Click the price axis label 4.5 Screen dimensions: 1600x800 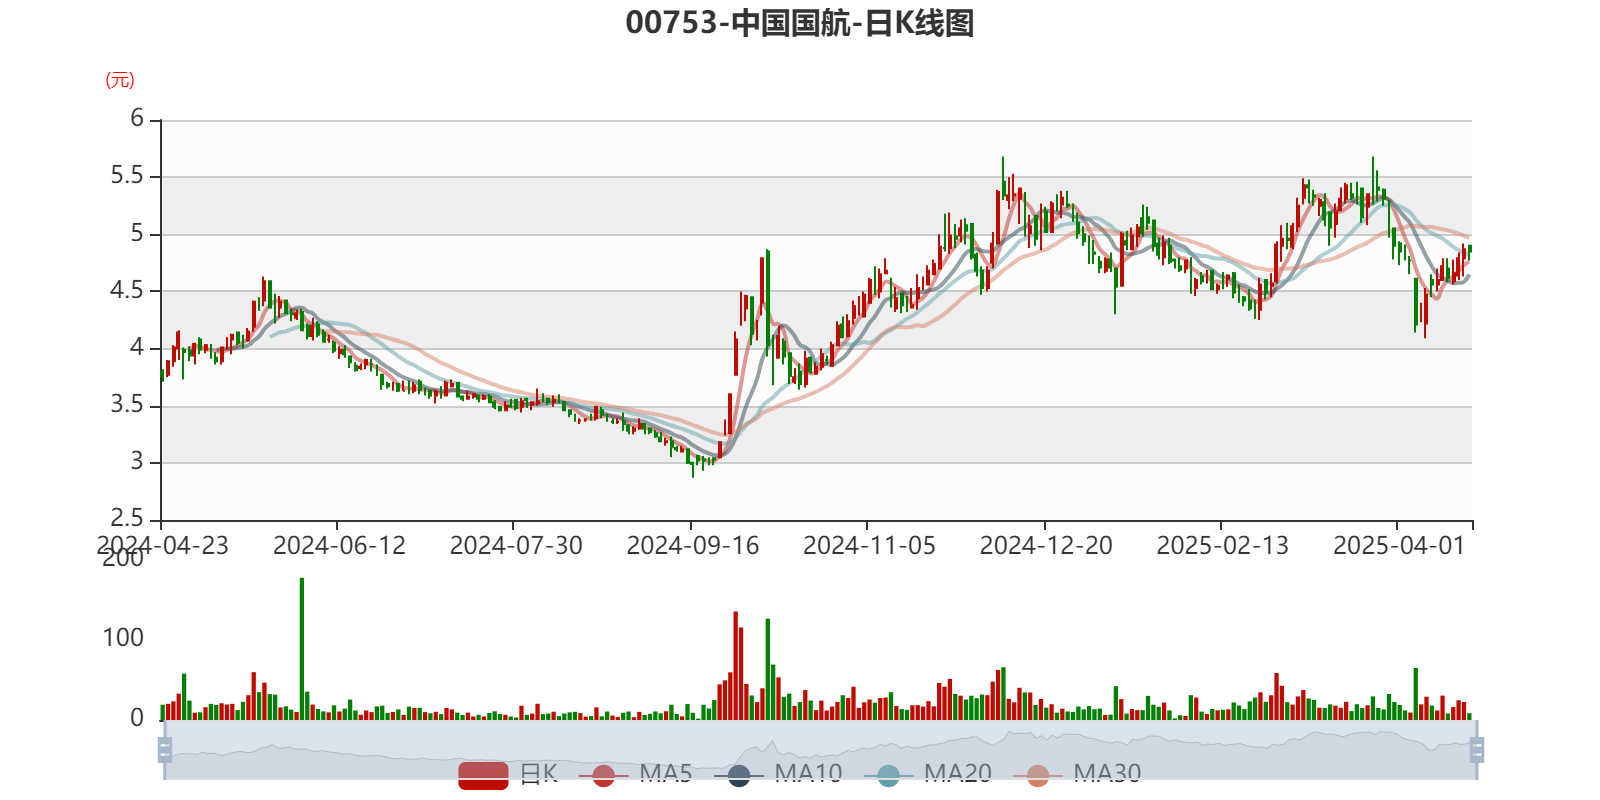pos(127,290)
